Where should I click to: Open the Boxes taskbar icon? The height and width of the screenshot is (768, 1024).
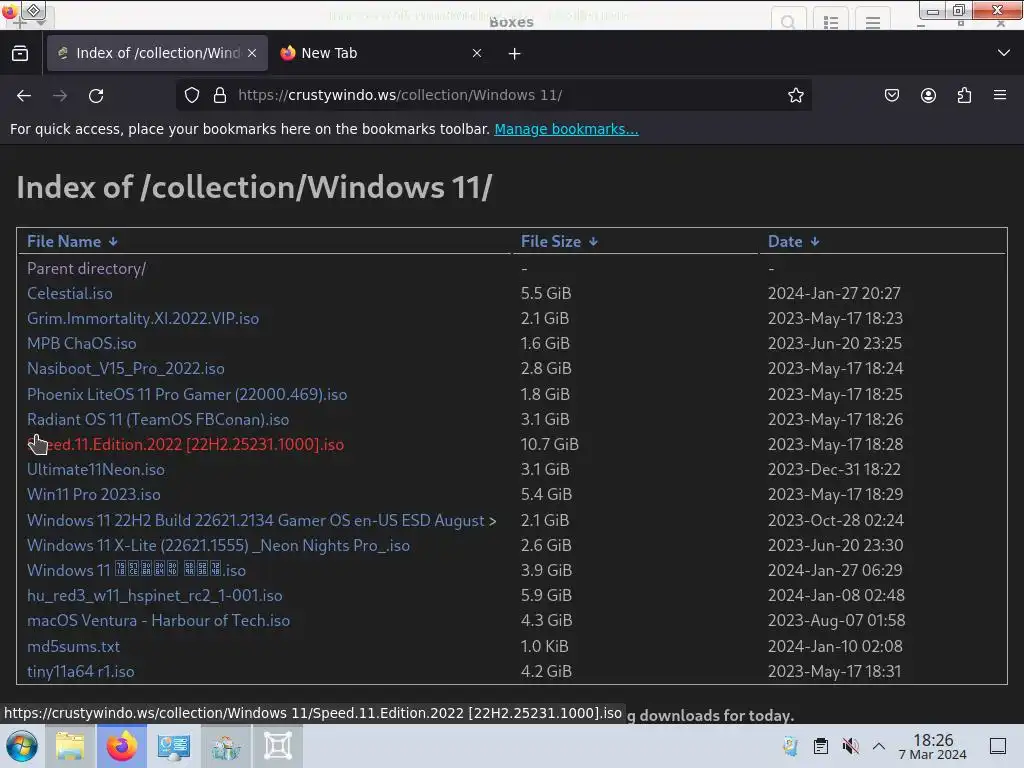point(278,746)
